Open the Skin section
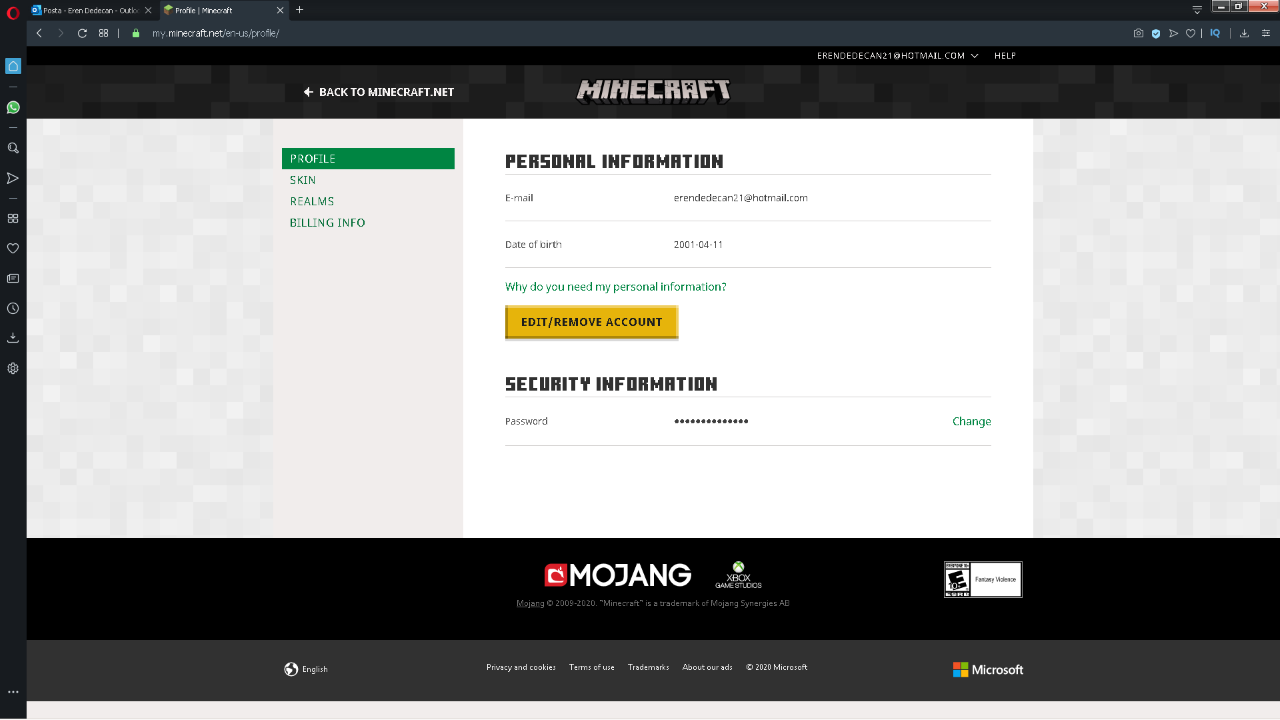The width and height of the screenshot is (1280, 720). pos(303,180)
